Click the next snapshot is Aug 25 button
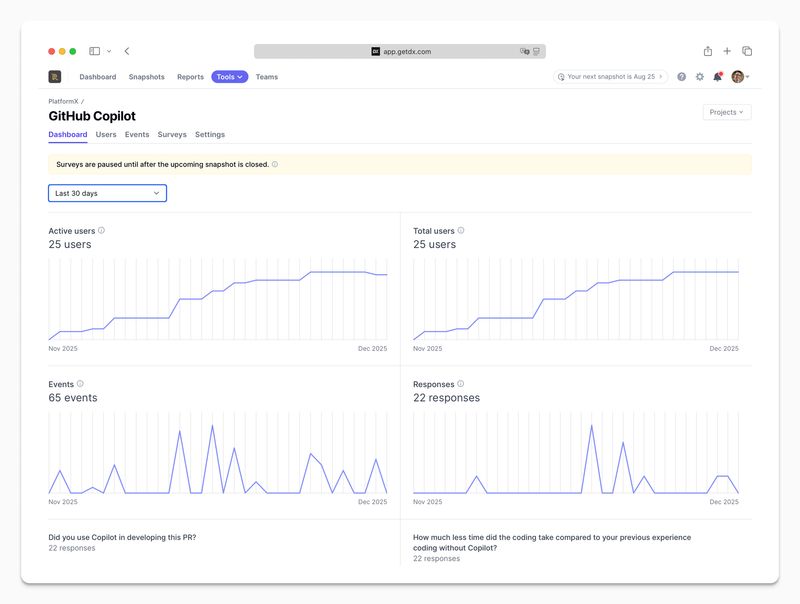The width and height of the screenshot is (800, 604). (611, 77)
